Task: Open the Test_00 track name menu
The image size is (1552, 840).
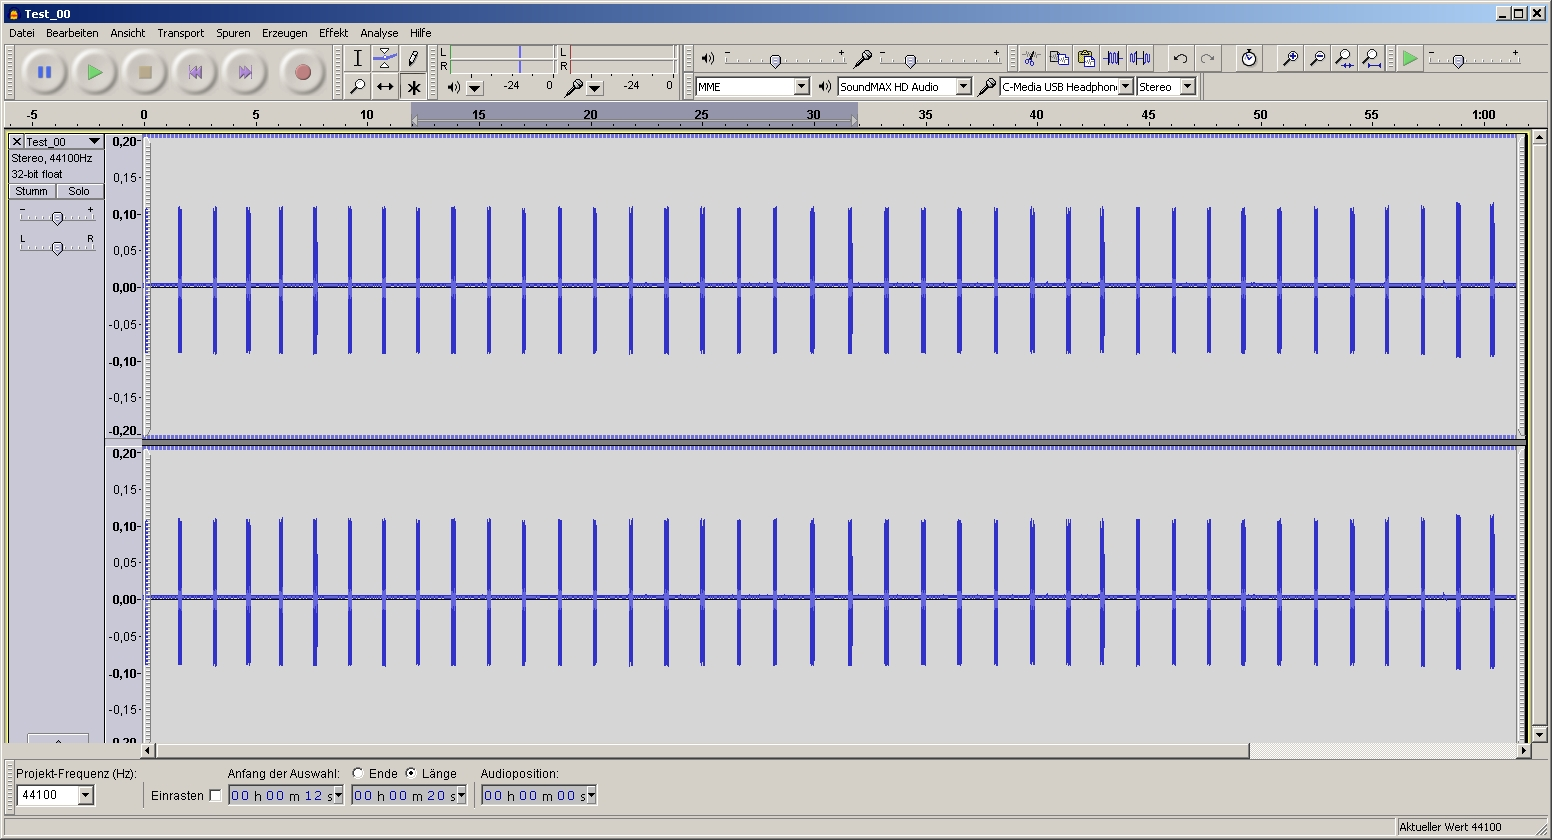Action: [x=63, y=142]
